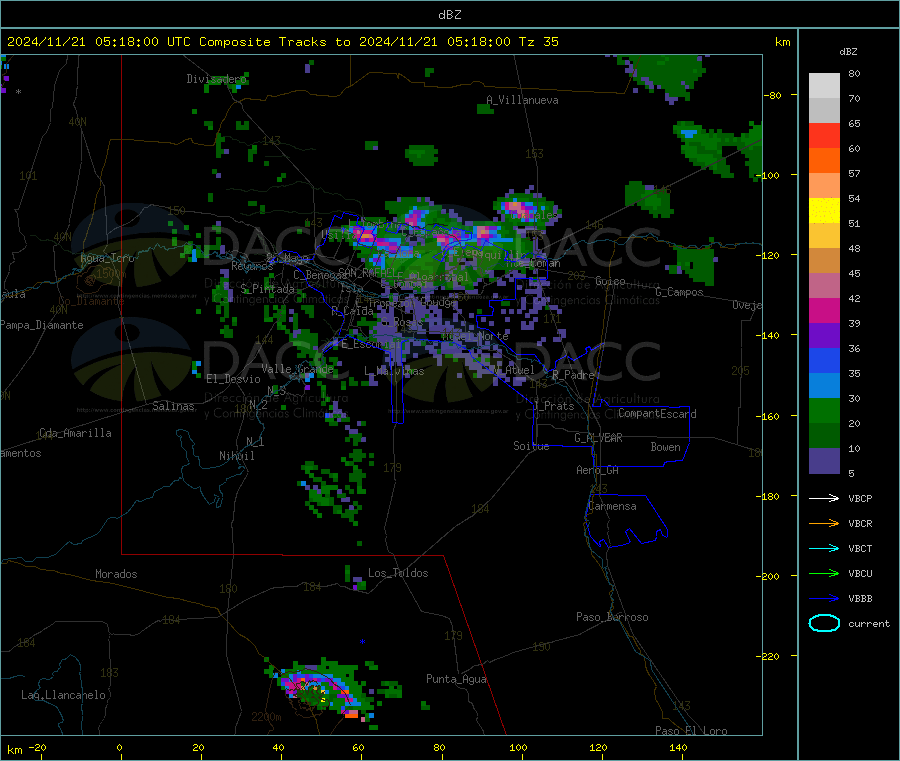
Task: Click the cyan VBCT arrow in legend
Action: coord(824,548)
